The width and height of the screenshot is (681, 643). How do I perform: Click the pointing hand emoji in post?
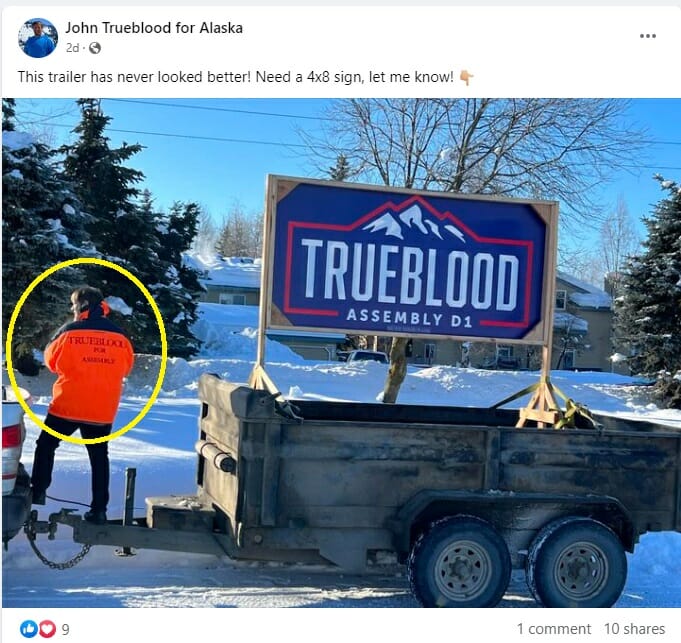coord(466,78)
